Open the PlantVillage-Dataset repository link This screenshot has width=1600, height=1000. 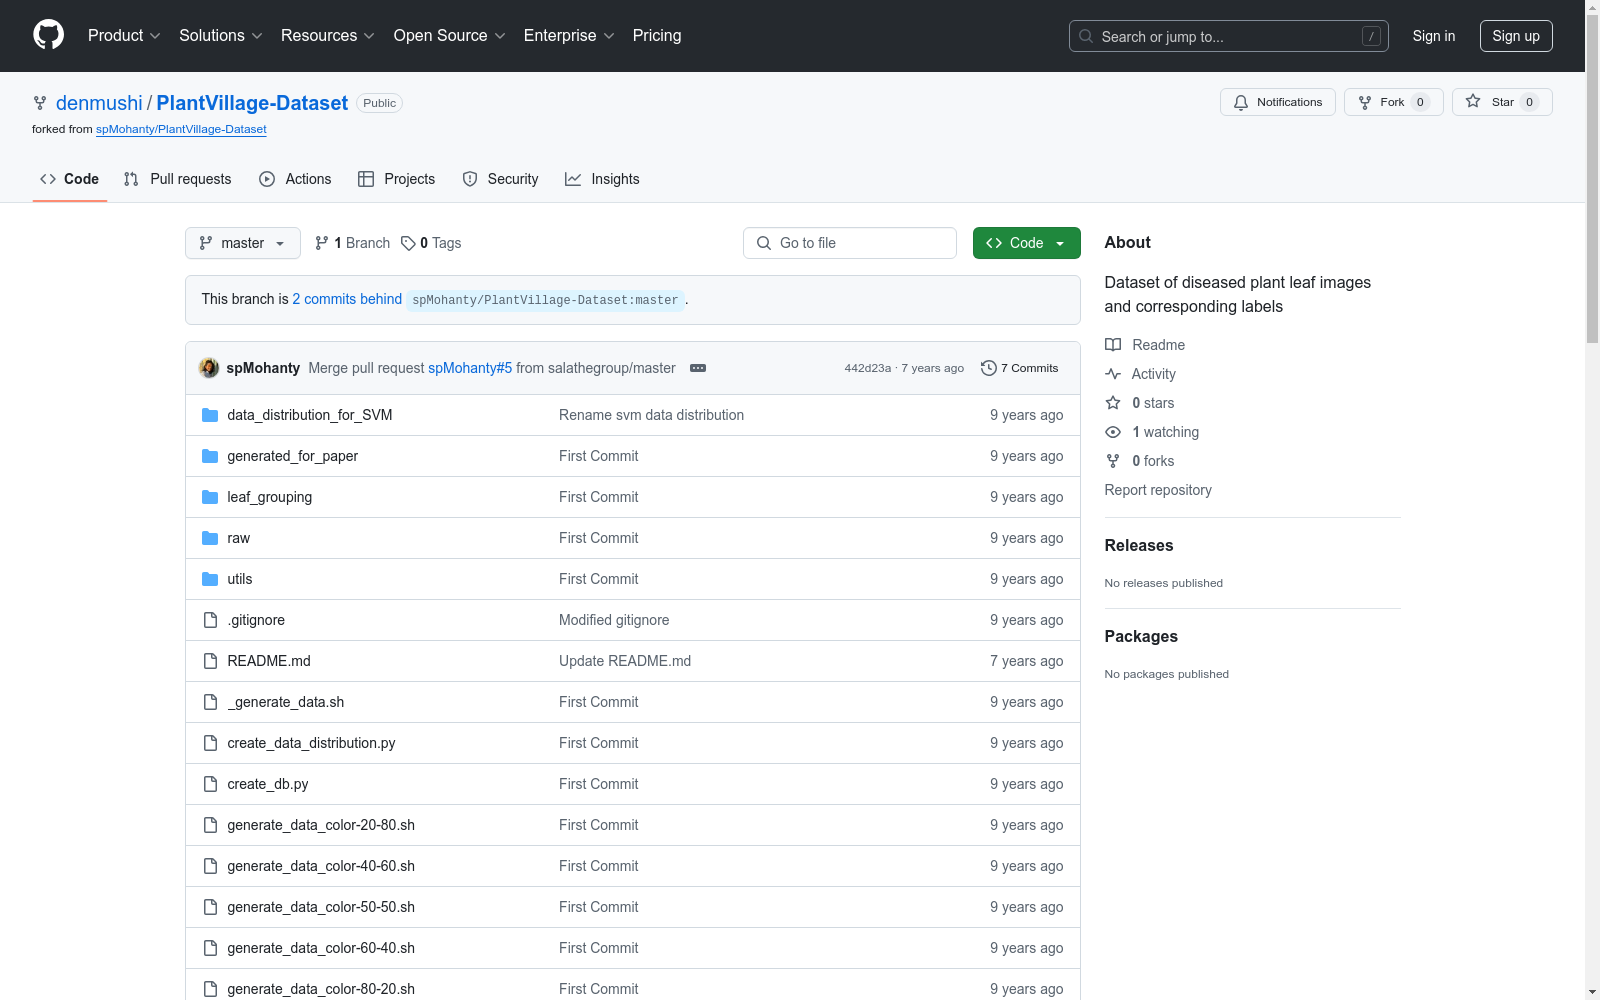point(252,103)
